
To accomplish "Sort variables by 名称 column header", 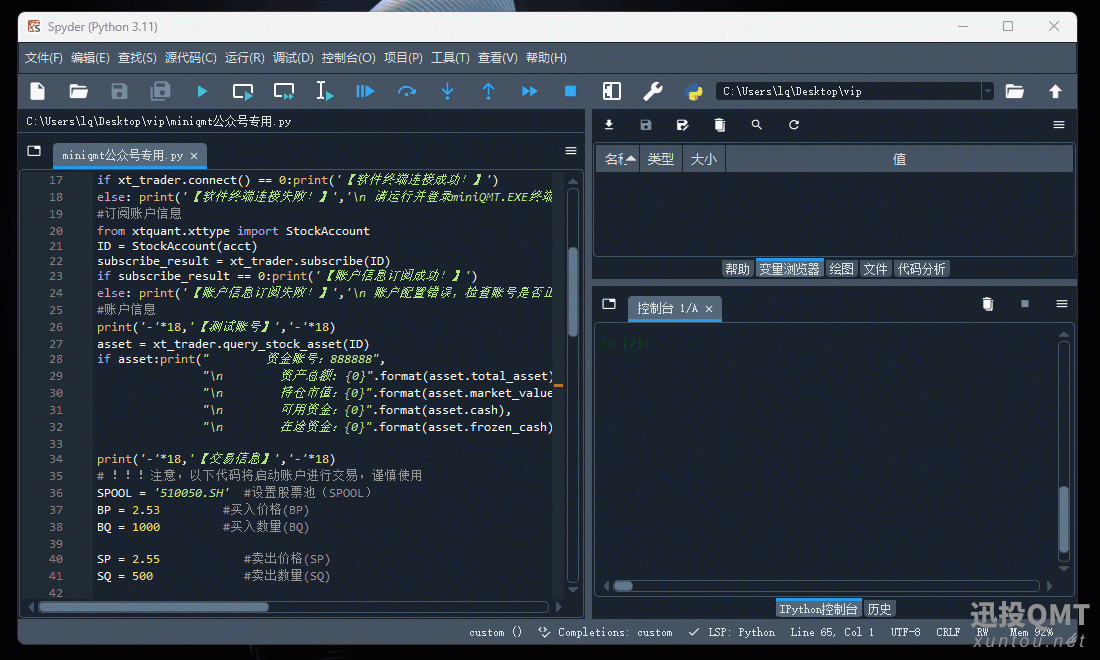I will pyautogui.click(x=617, y=159).
